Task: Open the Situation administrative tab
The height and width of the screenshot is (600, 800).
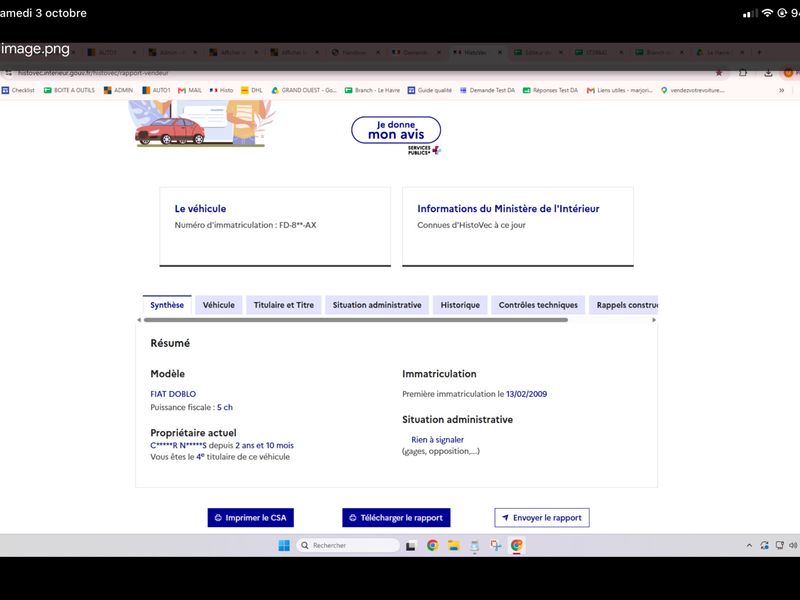Action: click(x=377, y=305)
